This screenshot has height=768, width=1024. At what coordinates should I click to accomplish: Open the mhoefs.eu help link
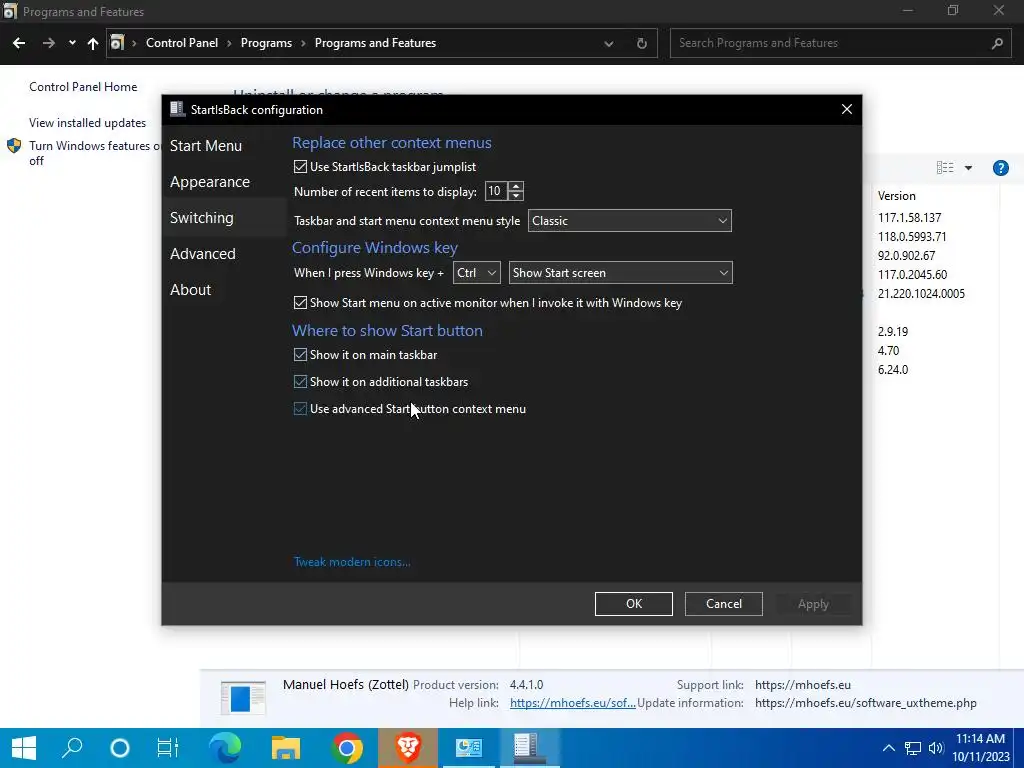573,703
